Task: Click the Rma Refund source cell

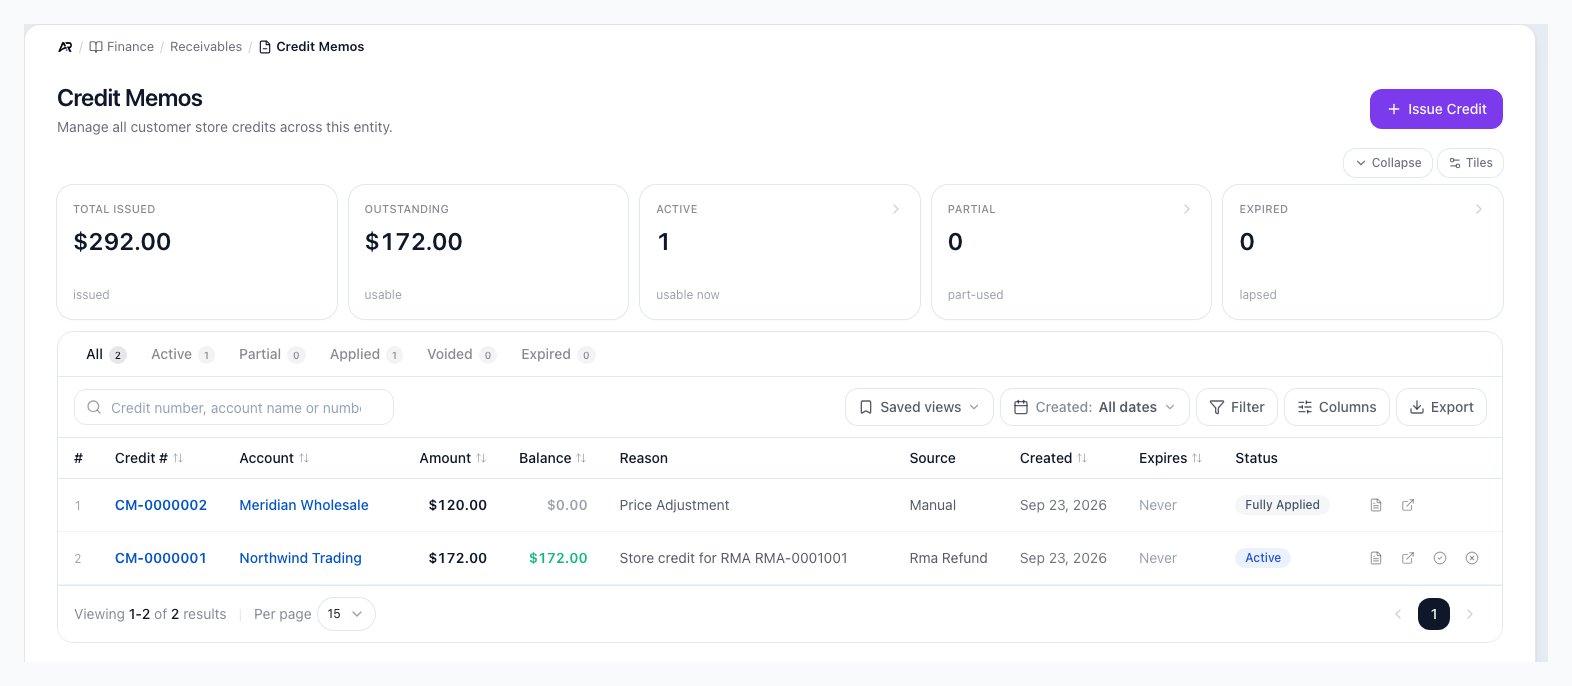Action: [948, 558]
